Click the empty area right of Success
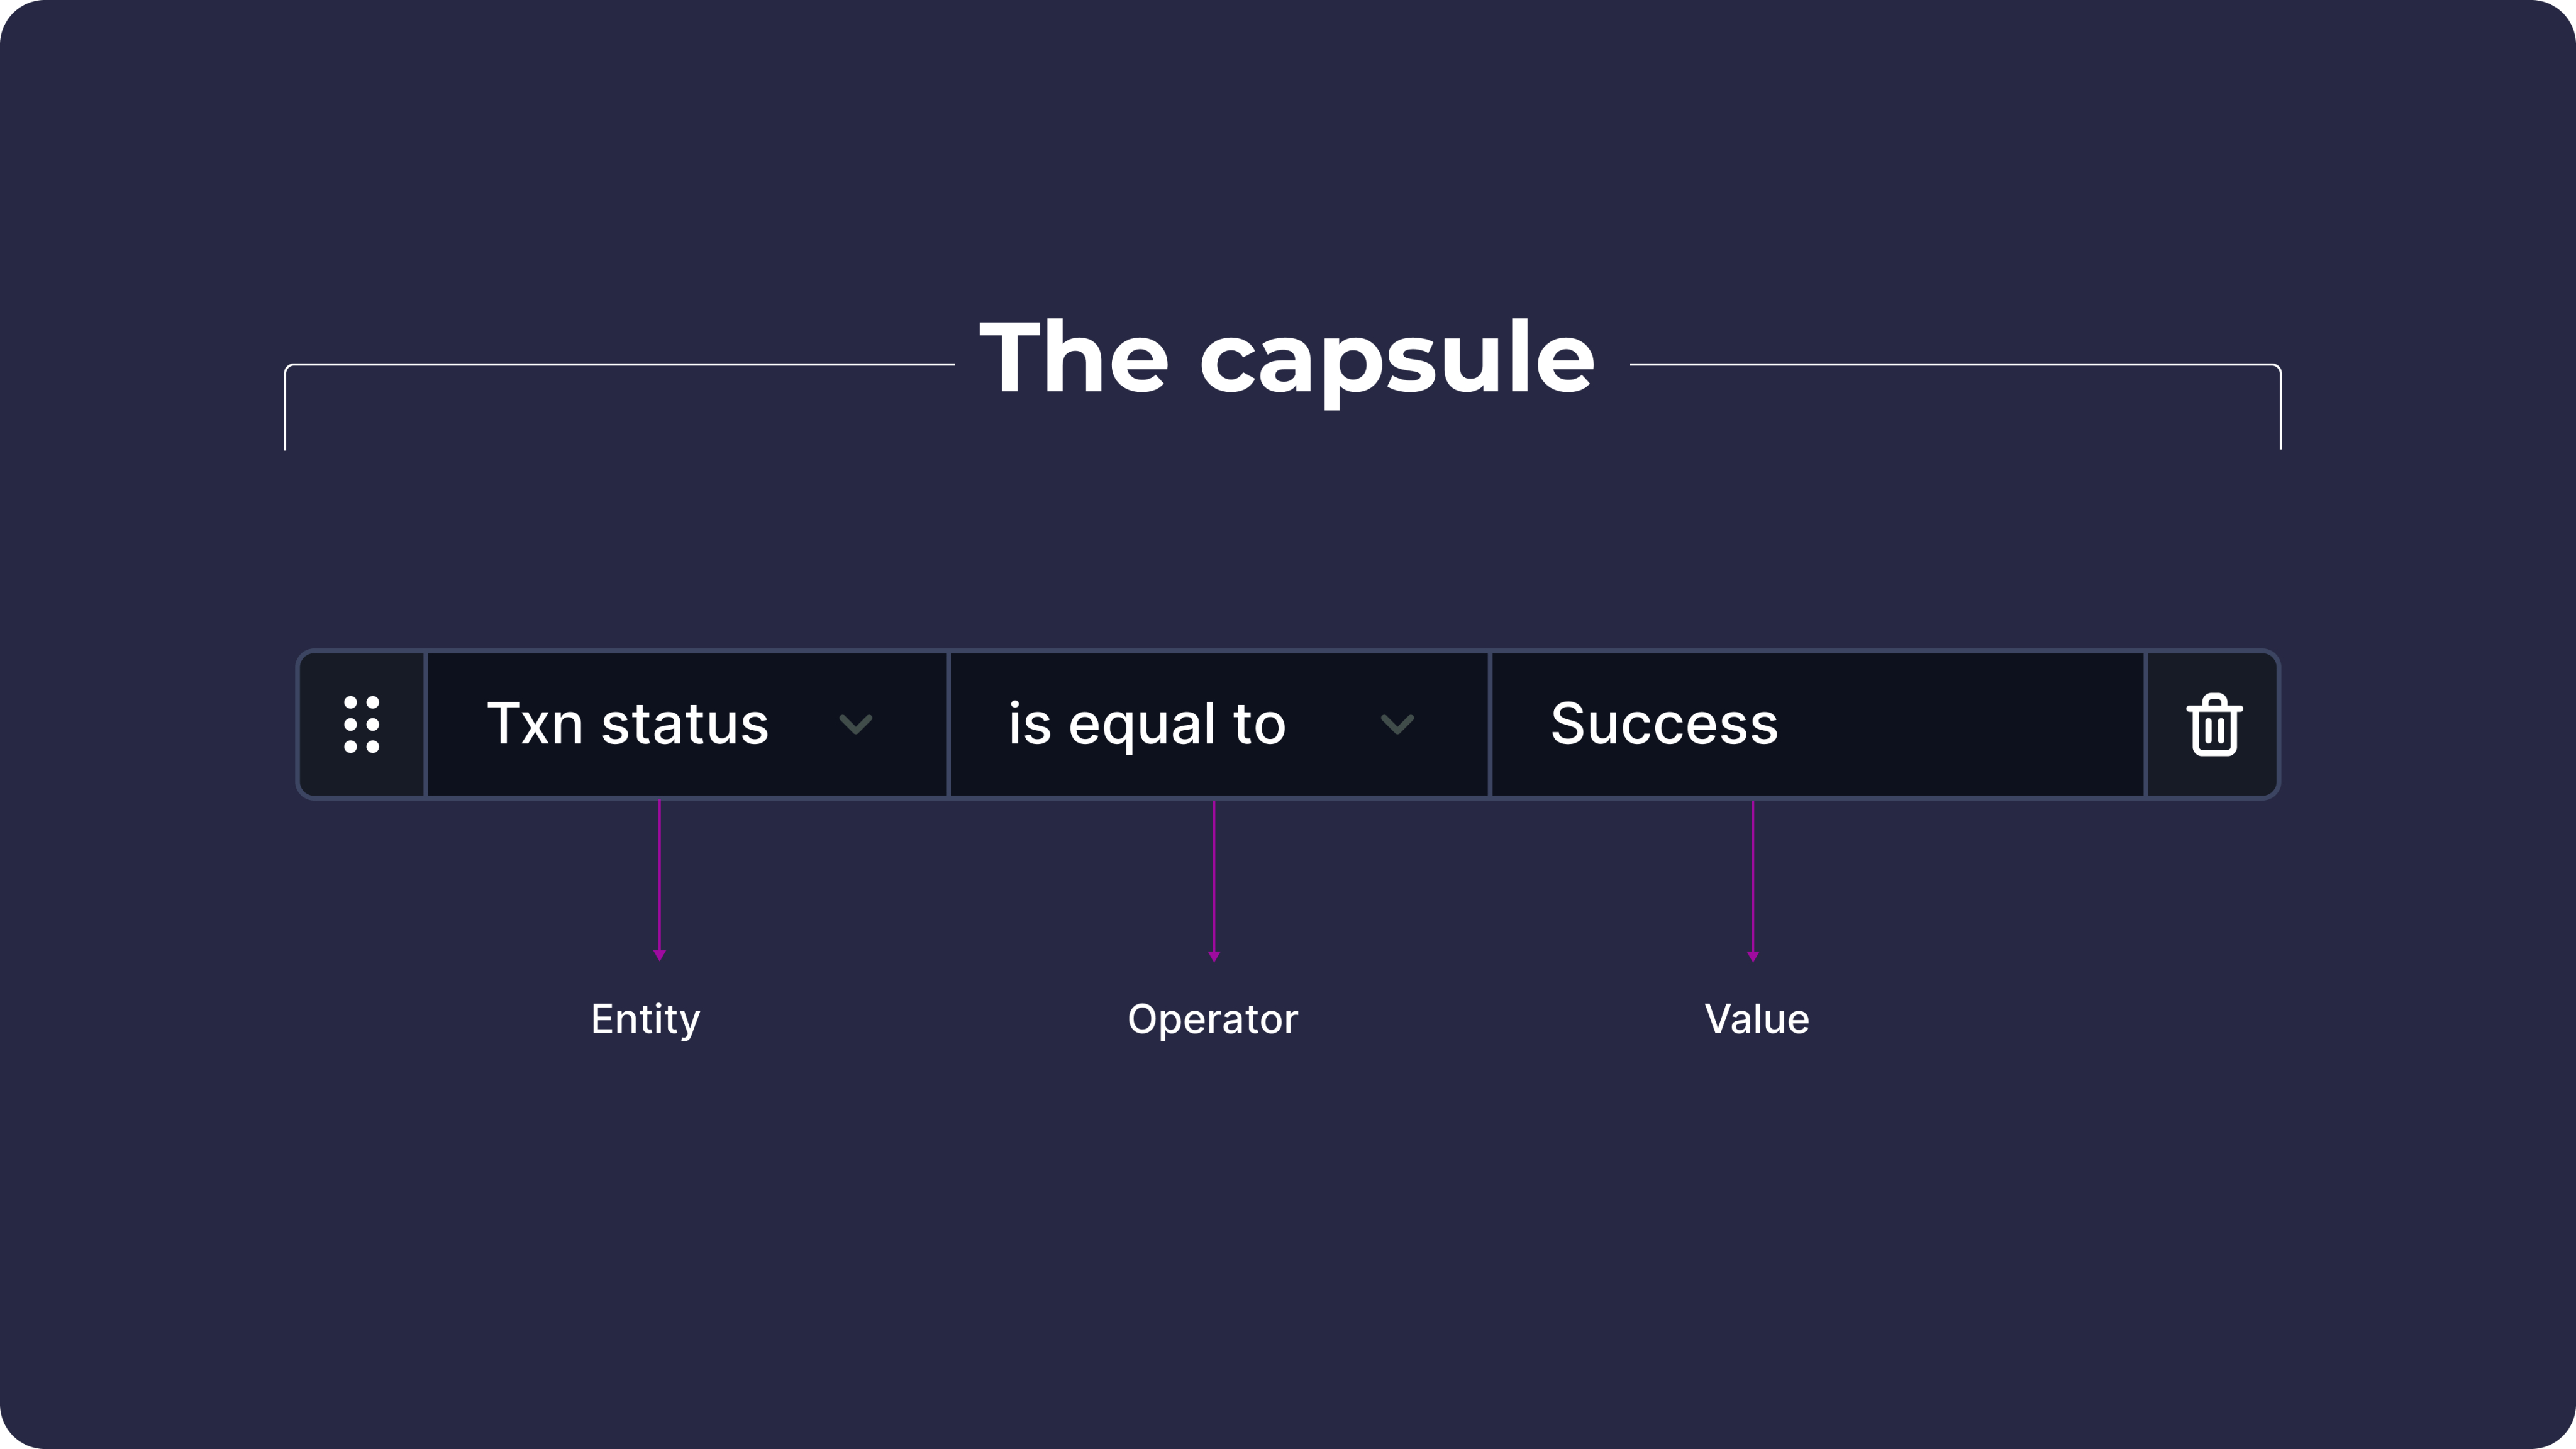This screenshot has height=1449, width=2576. click(1960, 724)
